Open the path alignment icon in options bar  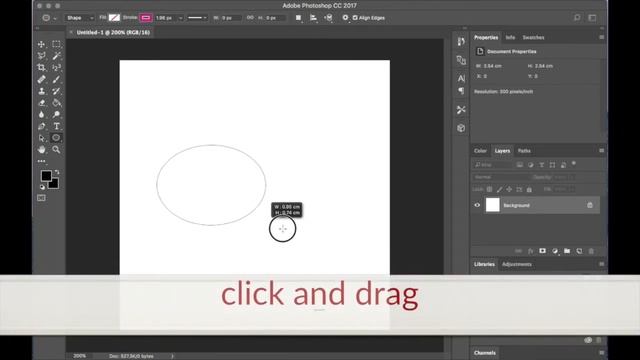click(x=313, y=18)
